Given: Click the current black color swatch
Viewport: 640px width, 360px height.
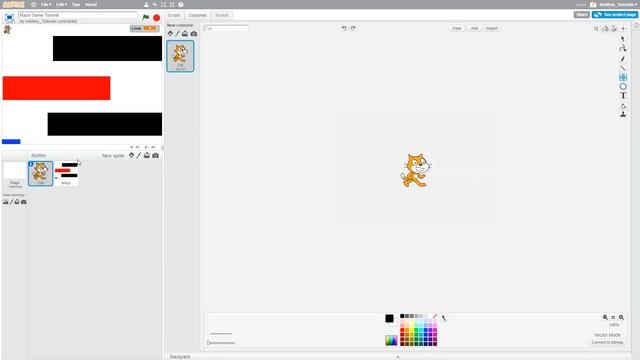Looking at the screenshot, I should coord(389,319).
